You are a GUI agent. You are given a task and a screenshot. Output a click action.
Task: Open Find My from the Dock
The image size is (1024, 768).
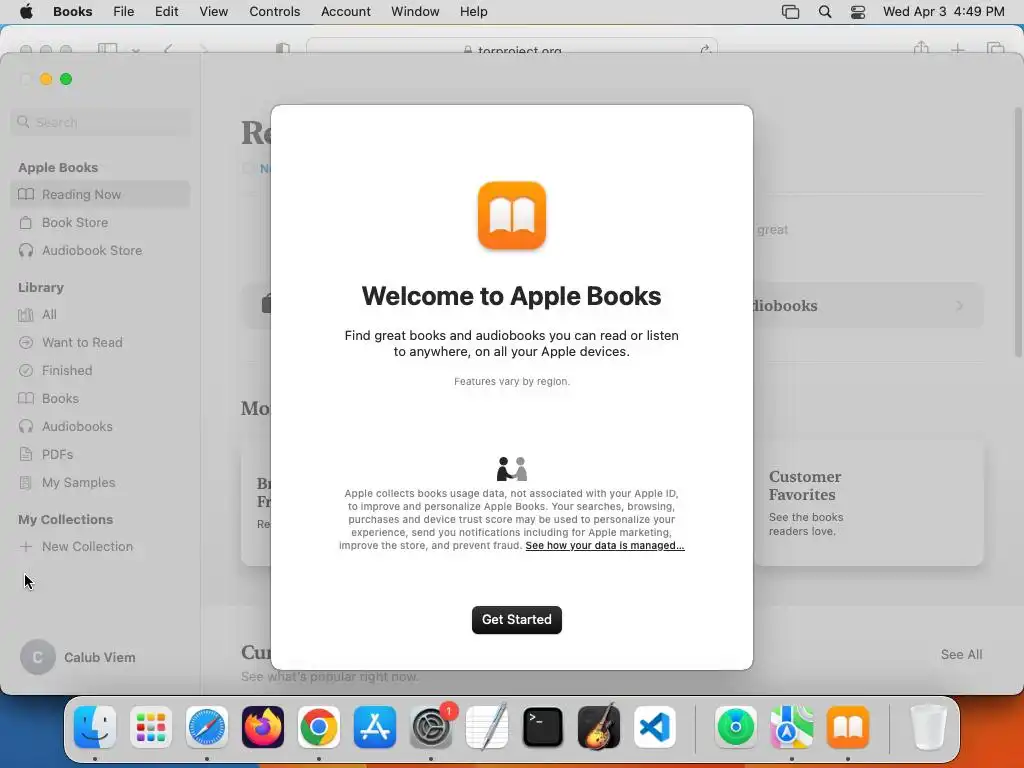736,727
